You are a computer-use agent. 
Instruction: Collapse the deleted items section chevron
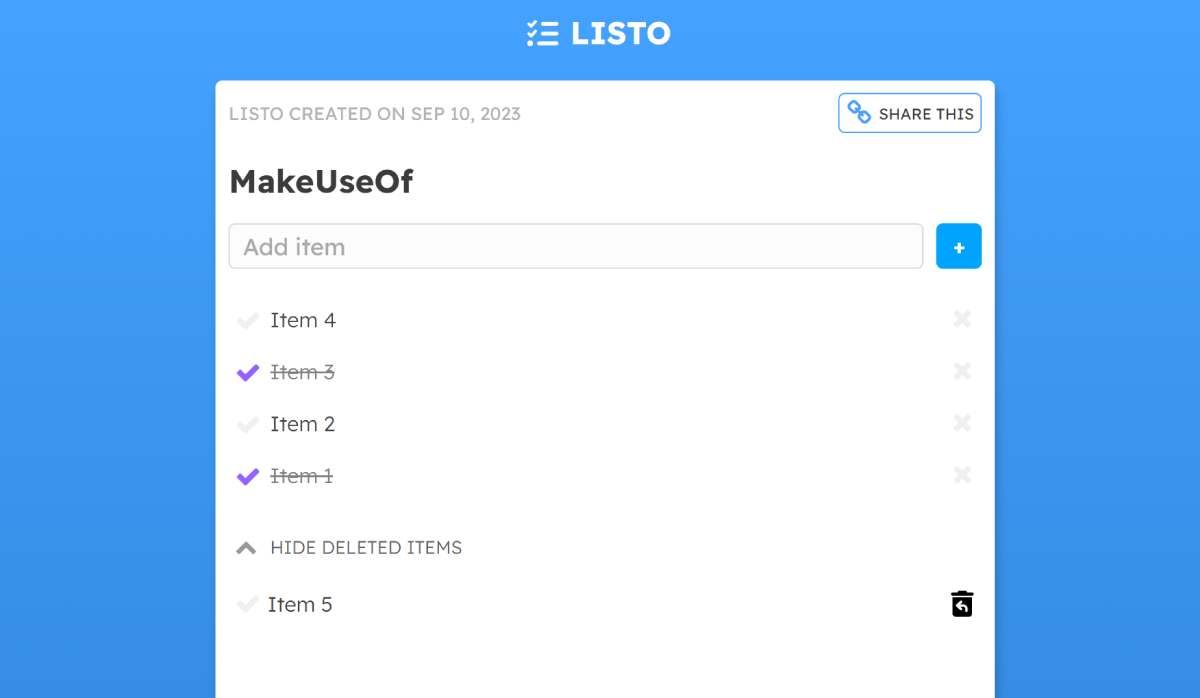click(x=245, y=547)
